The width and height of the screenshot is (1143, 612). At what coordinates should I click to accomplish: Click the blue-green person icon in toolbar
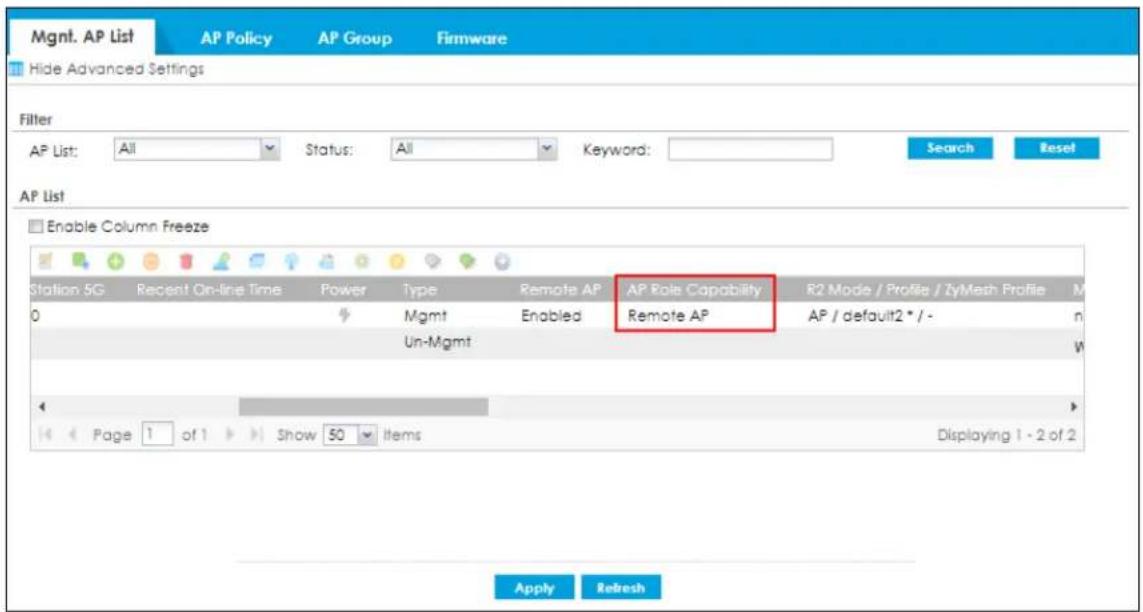tap(220, 262)
